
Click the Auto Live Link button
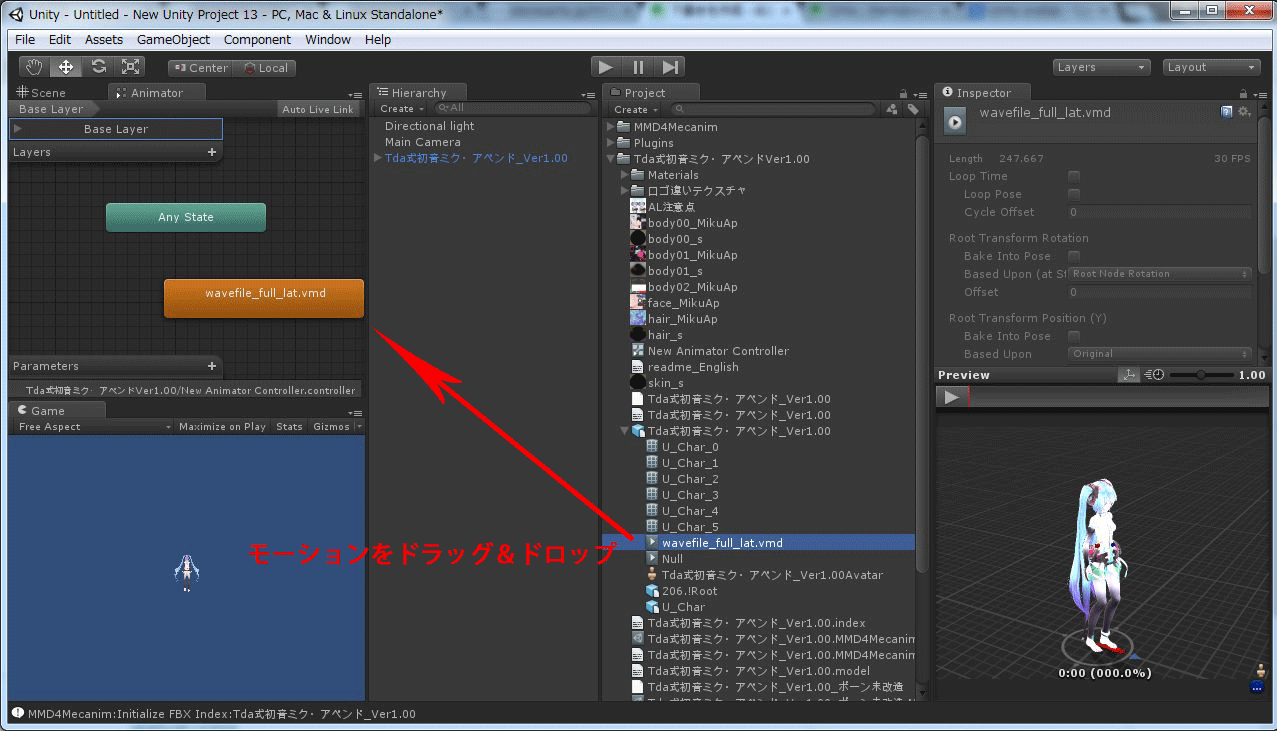pos(319,108)
